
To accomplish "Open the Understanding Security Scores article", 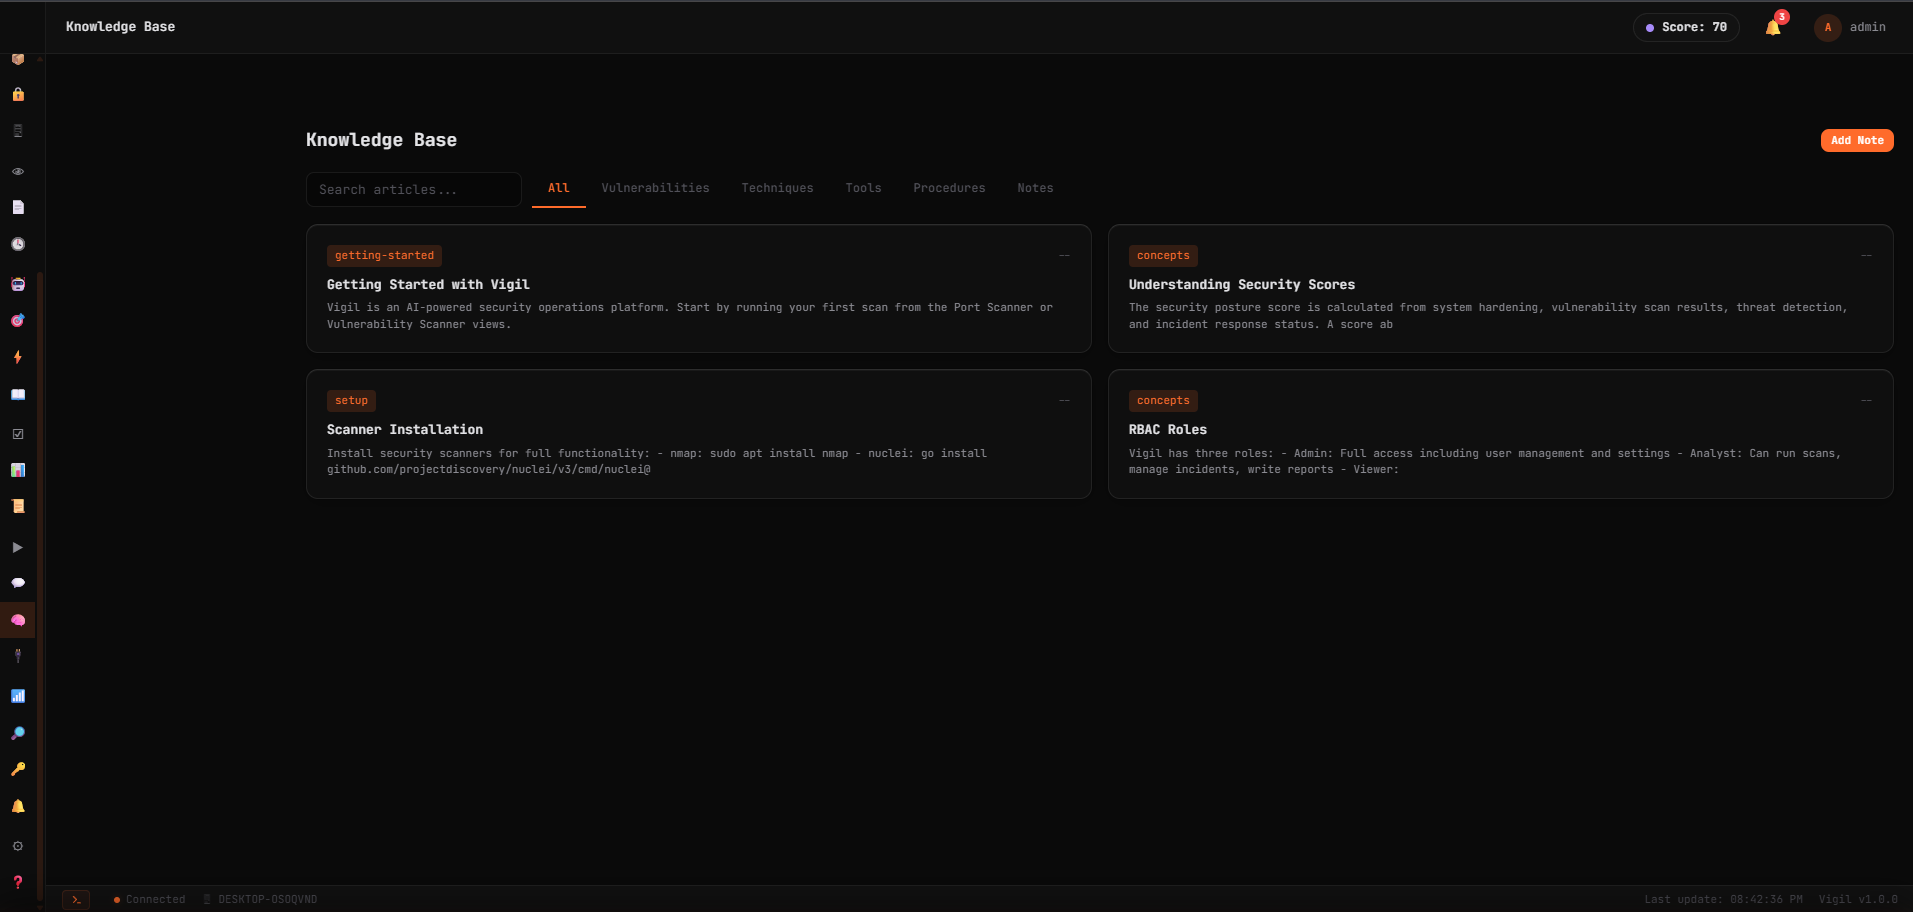I will coord(1500,290).
